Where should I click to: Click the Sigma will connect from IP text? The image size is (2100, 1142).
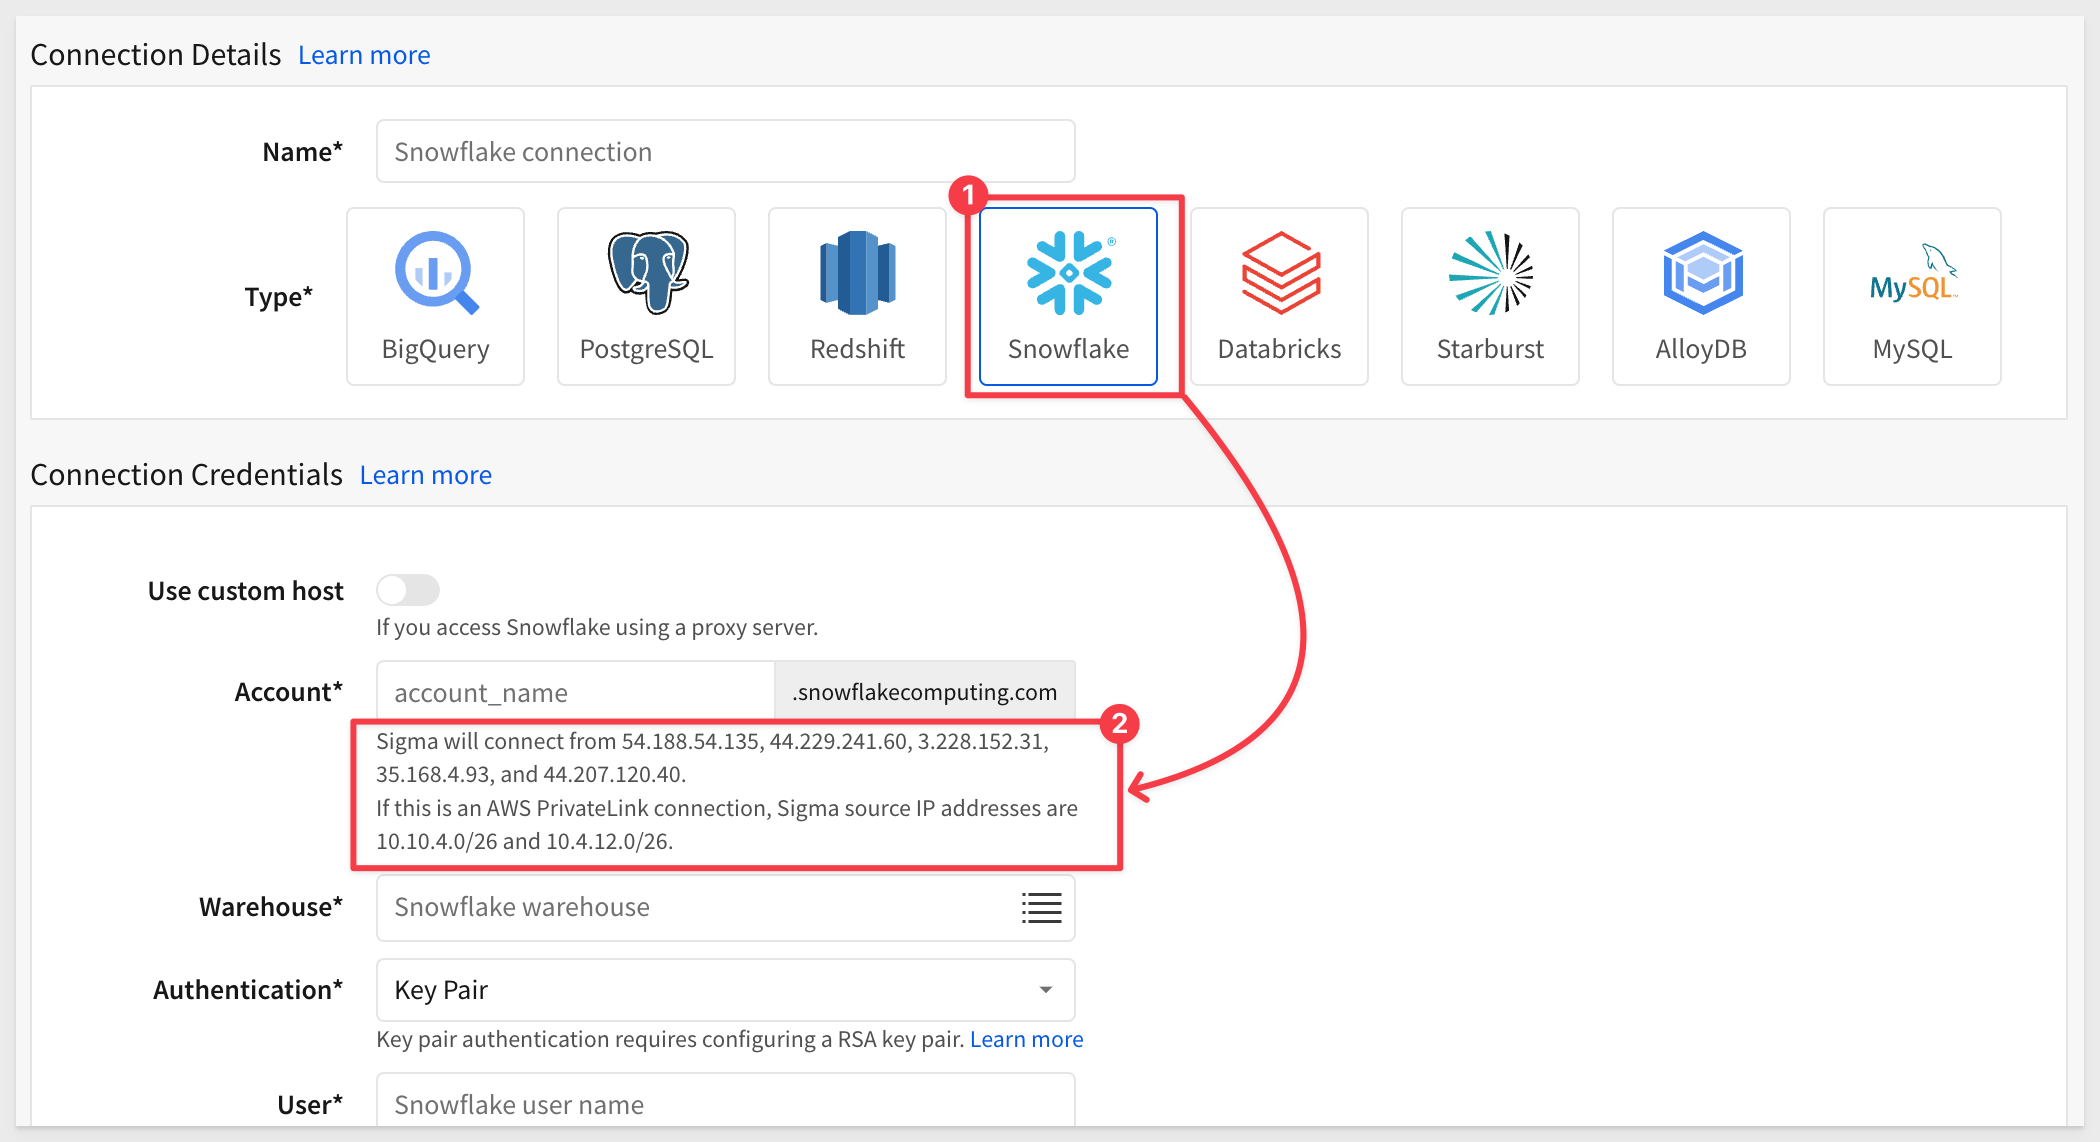[713, 758]
